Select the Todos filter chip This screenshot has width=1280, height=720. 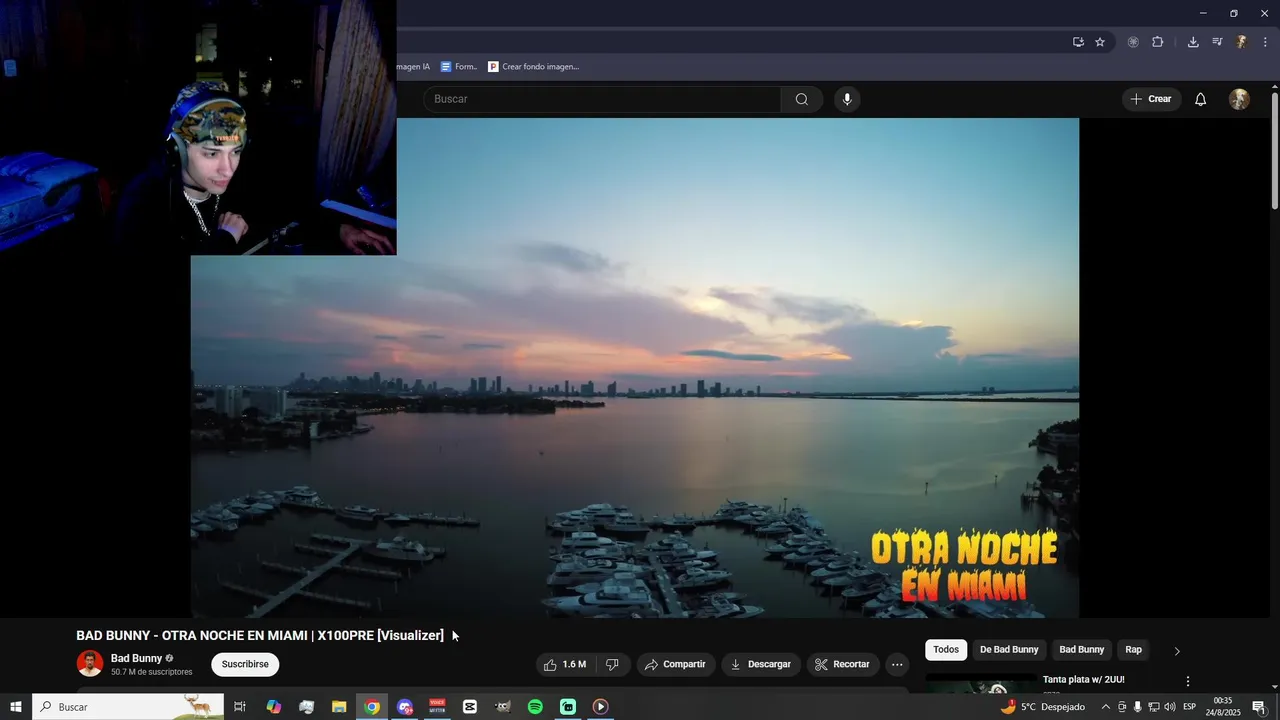pos(946,650)
